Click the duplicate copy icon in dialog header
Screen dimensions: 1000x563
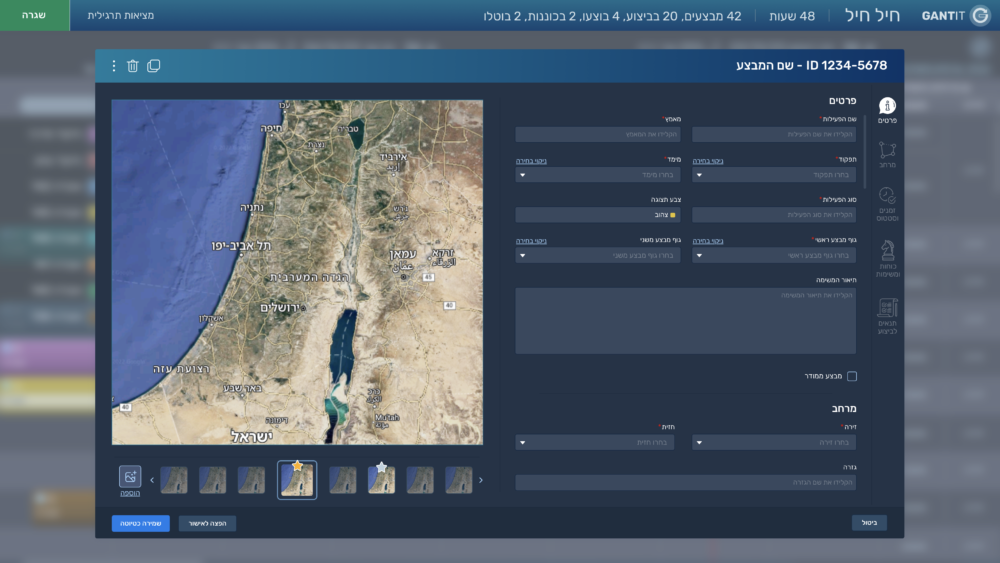[x=154, y=66]
